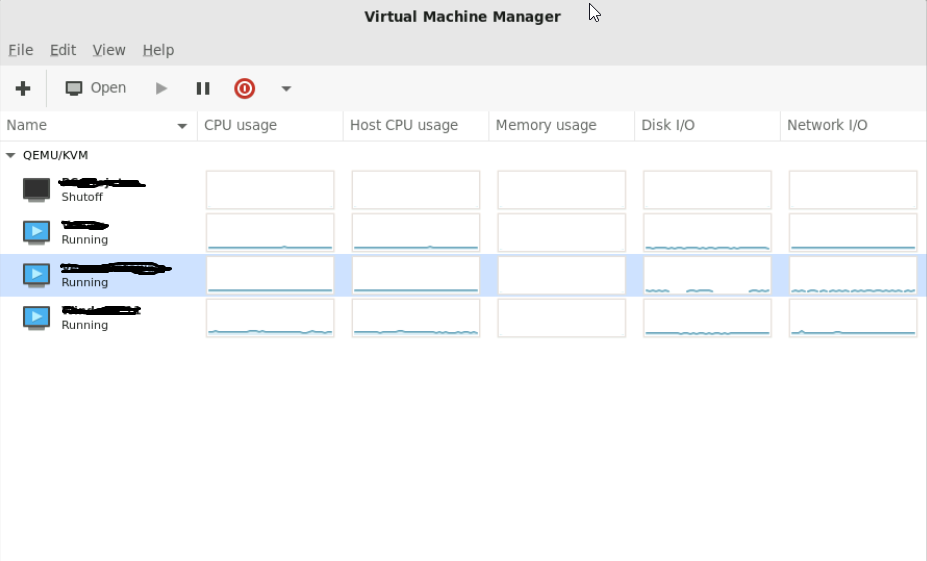Select the Shutoff virtual machine icon
Screen dimensions: 927x561
pos(36,190)
